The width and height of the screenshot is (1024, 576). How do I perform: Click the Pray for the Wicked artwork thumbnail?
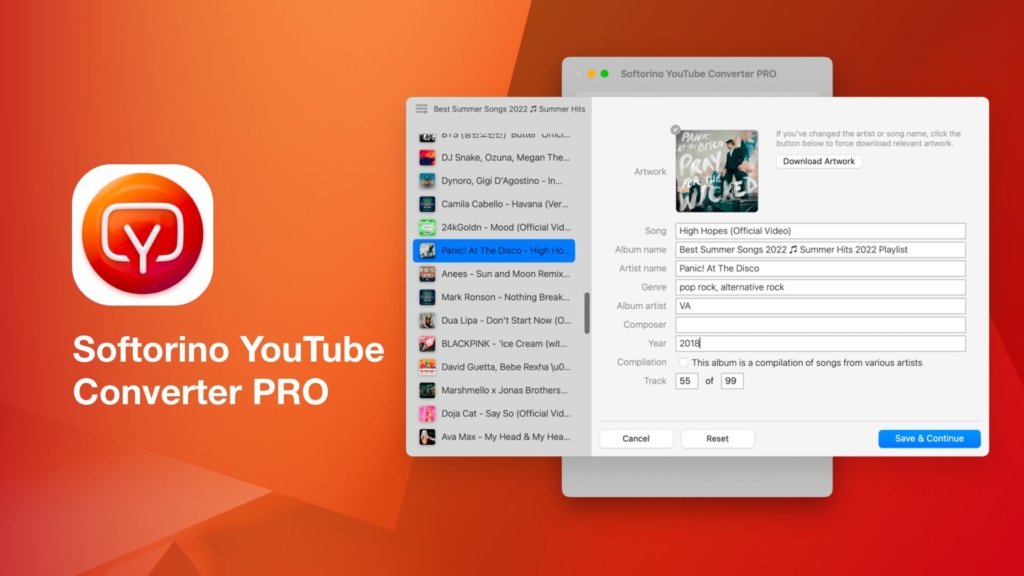click(x=716, y=171)
